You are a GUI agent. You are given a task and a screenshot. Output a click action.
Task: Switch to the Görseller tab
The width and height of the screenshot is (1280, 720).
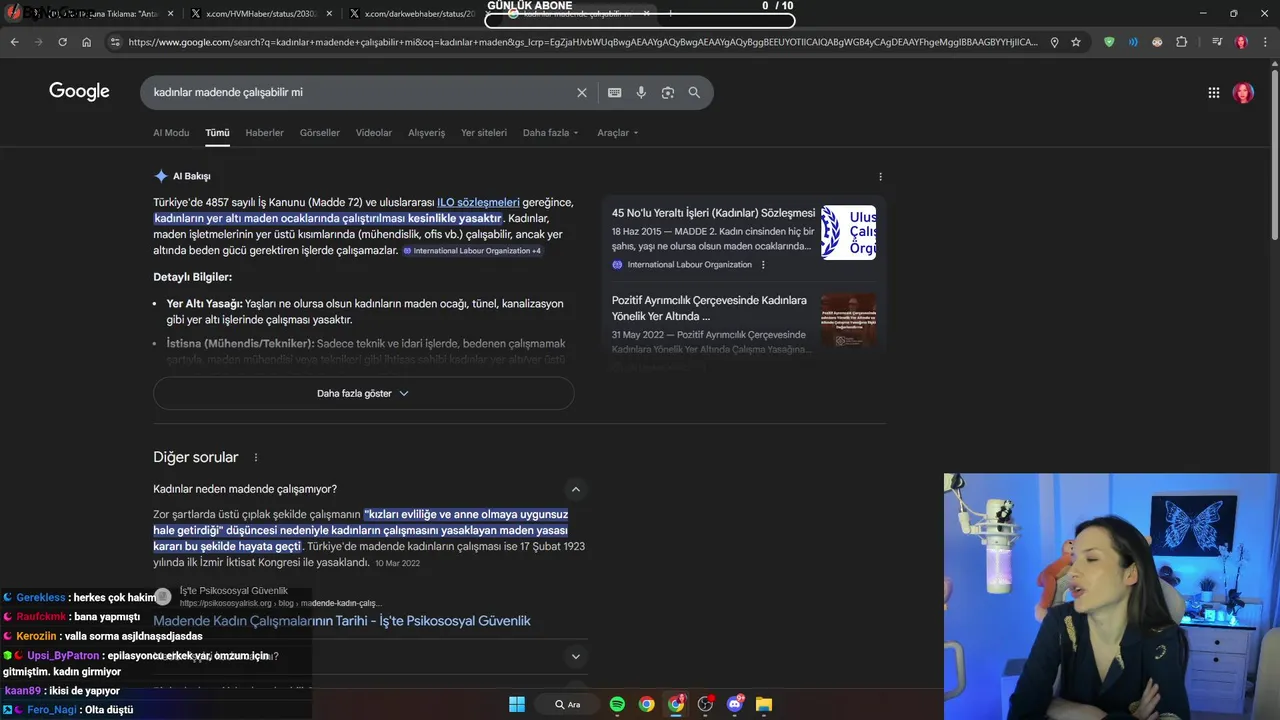320,133
